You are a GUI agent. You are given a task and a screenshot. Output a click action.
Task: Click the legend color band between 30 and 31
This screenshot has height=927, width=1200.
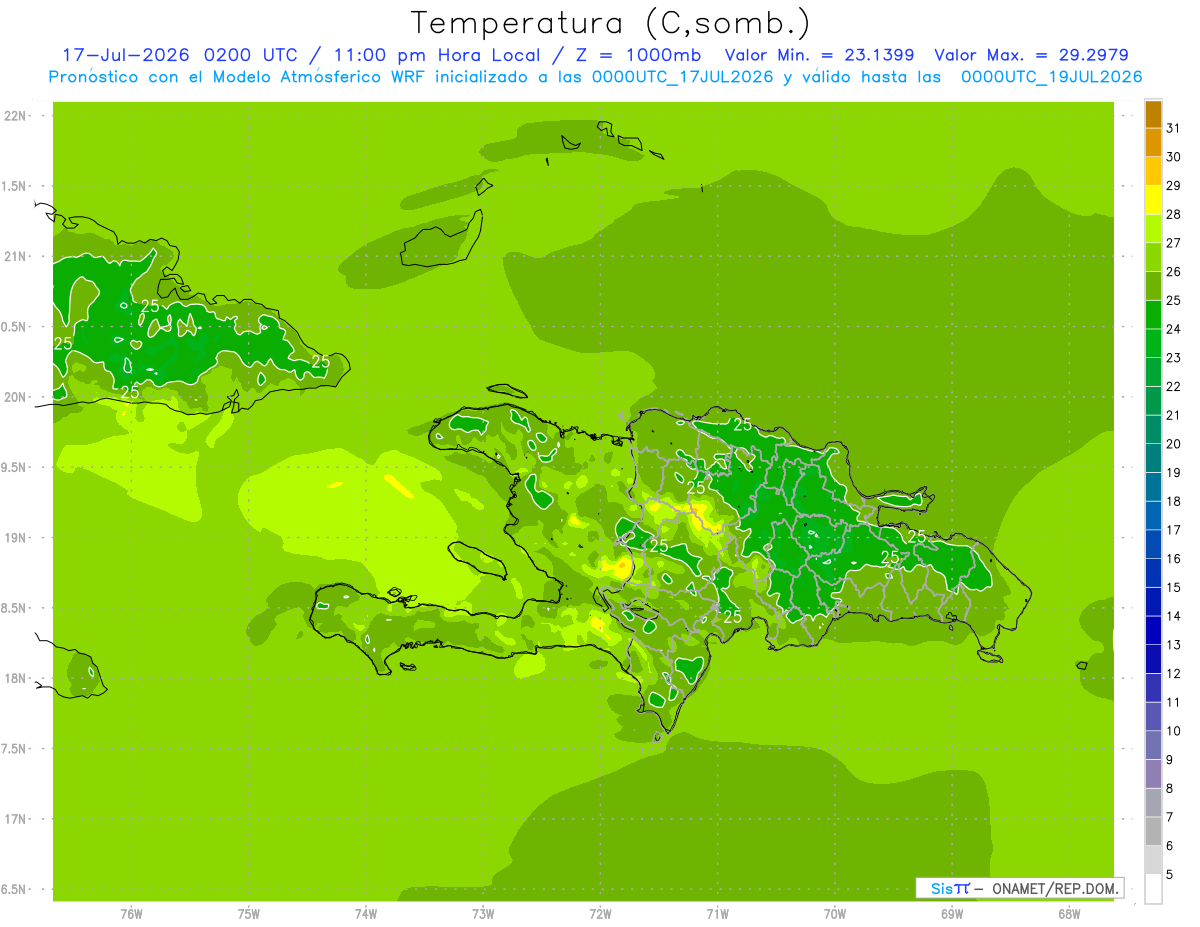click(x=1153, y=142)
